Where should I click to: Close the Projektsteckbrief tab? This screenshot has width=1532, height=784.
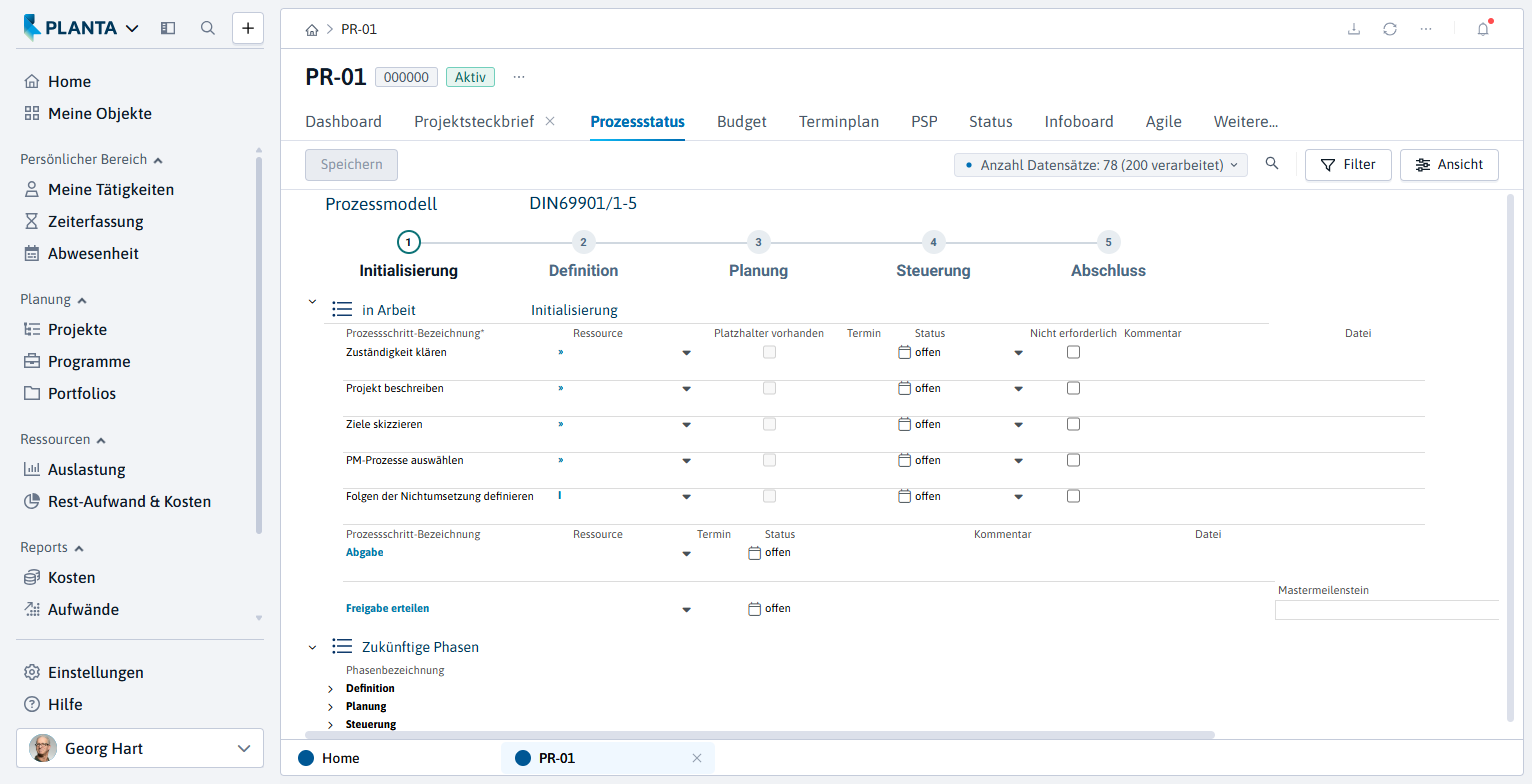pyautogui.click(x=550, y=121)
